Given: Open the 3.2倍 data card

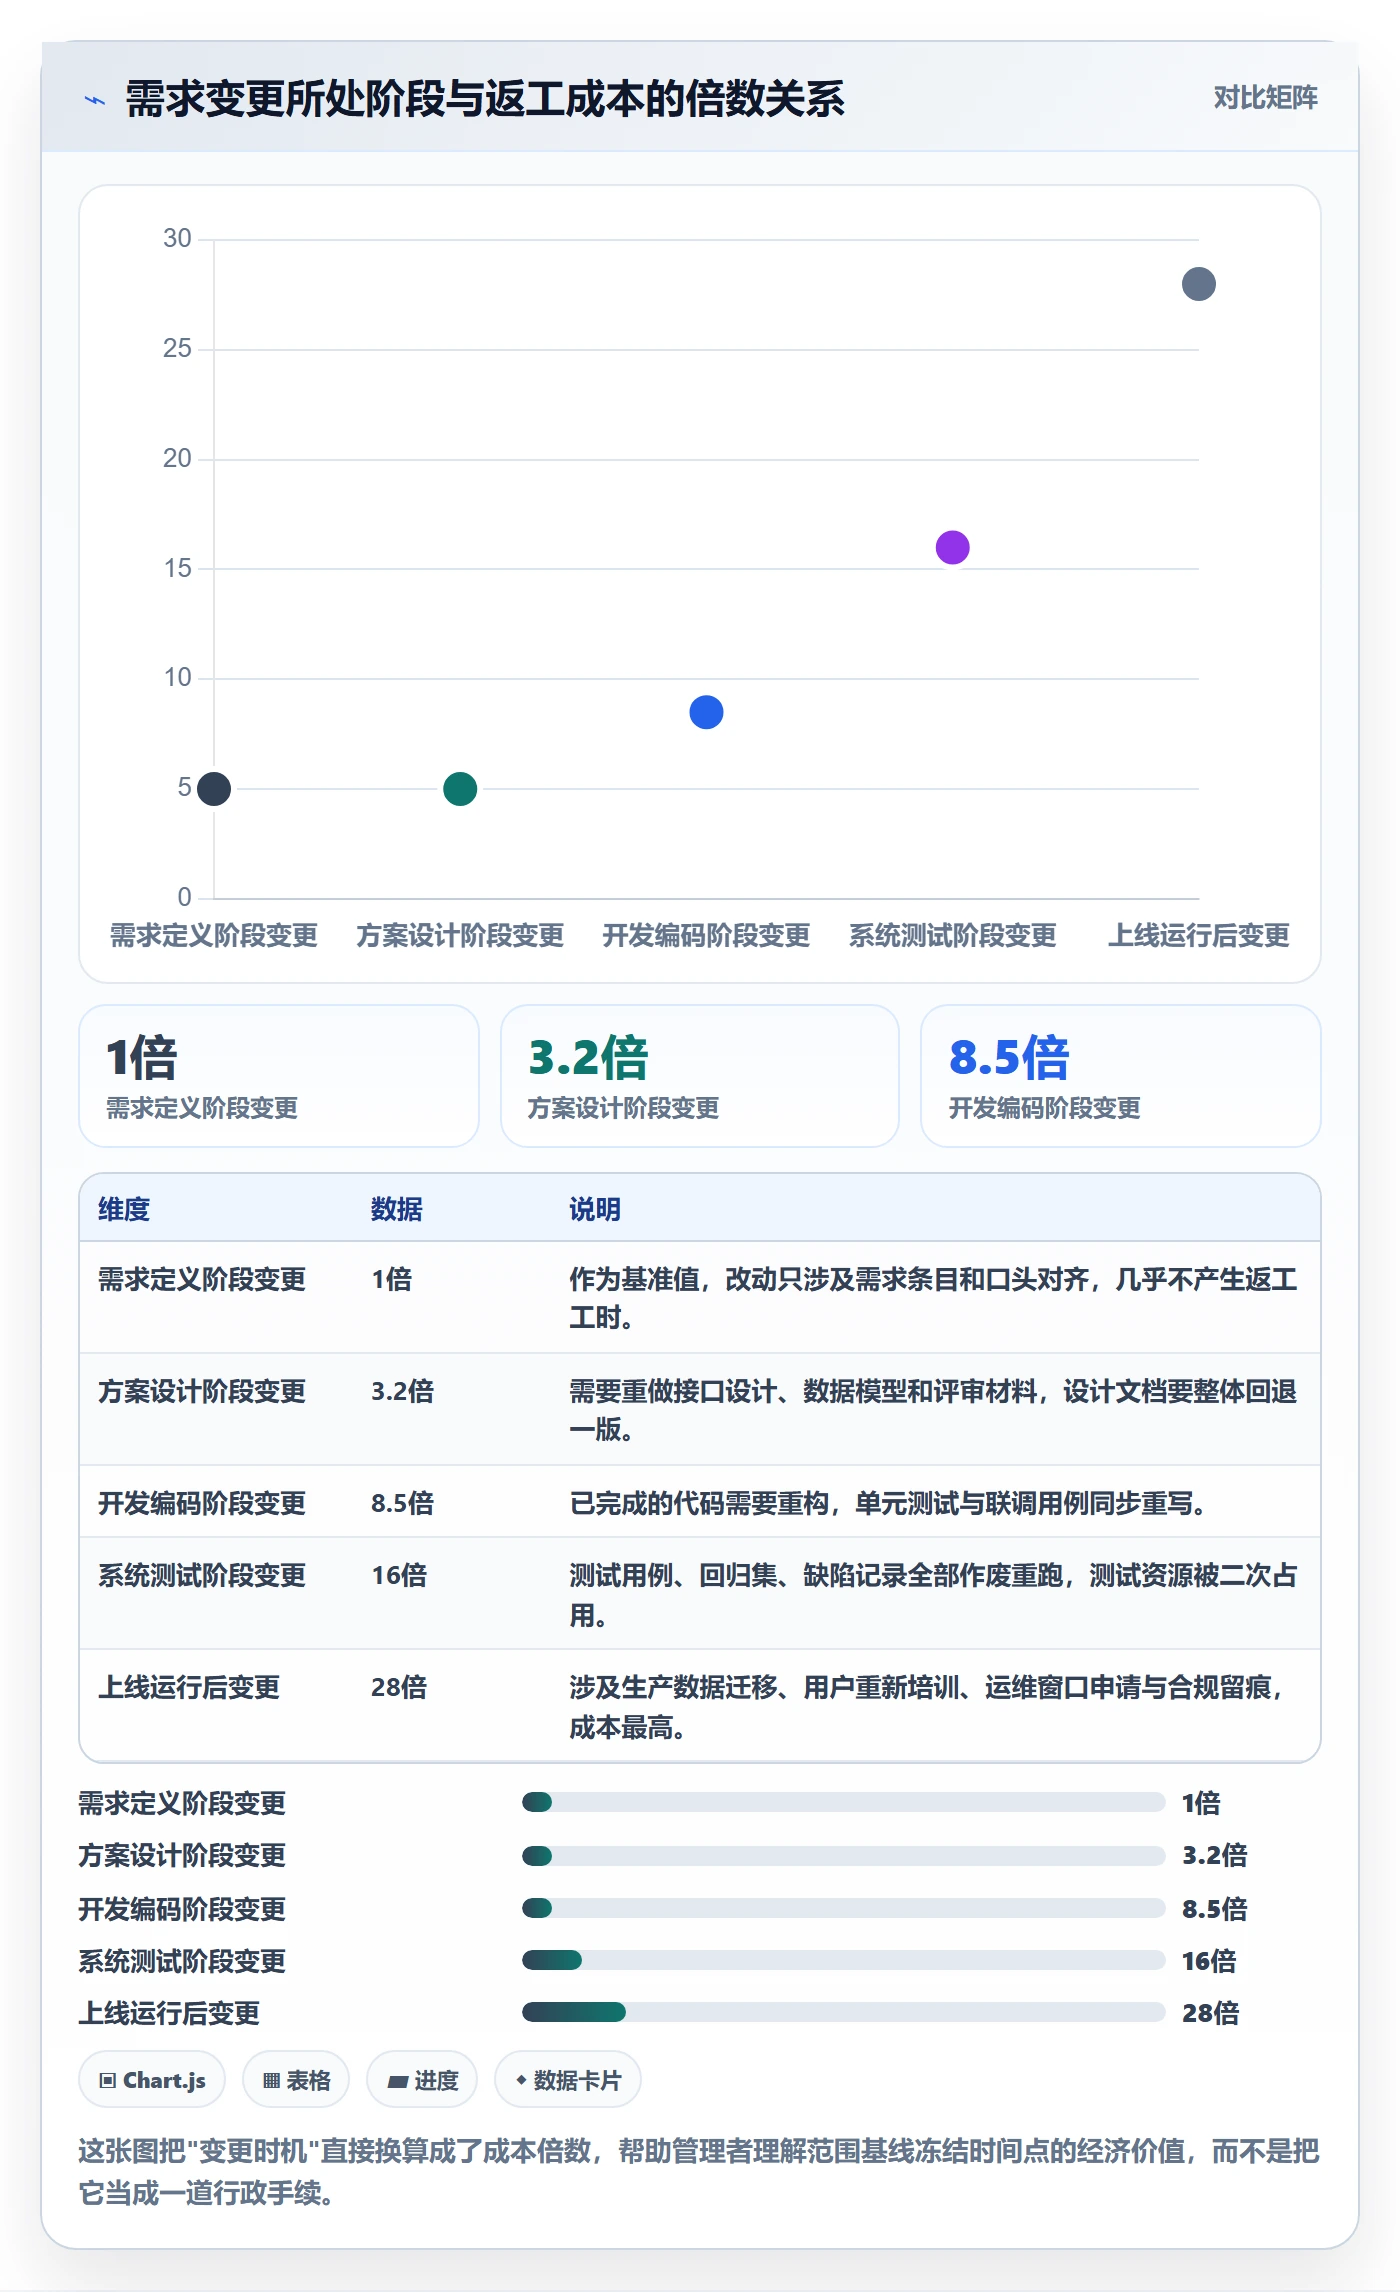Looking at the screenshot, I should pyautogui.click(x=700, y=1076).
